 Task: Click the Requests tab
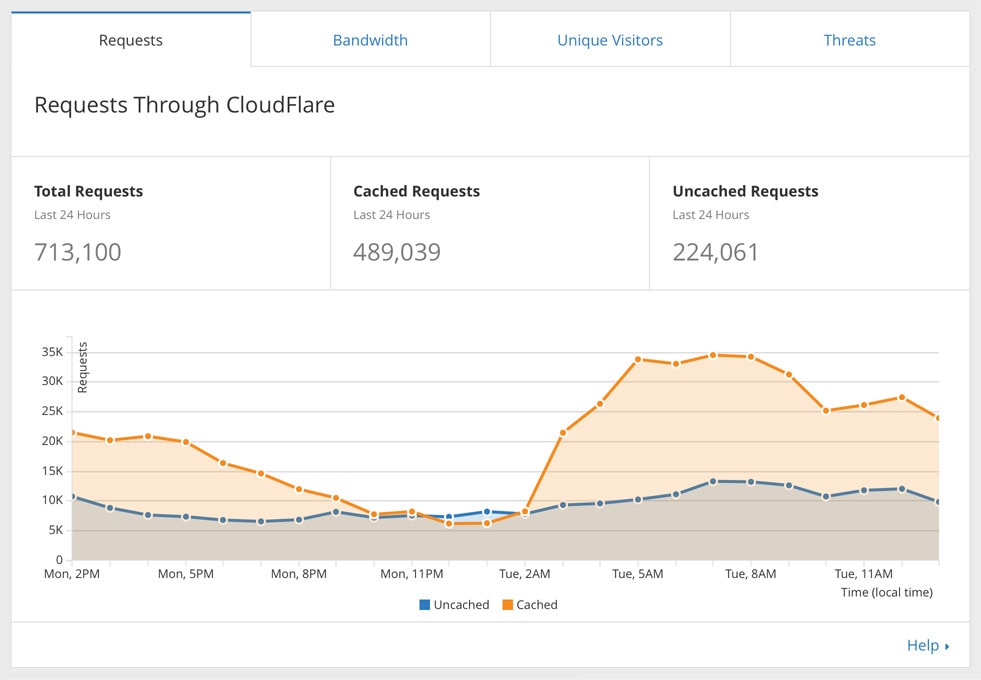coord(131,40)
